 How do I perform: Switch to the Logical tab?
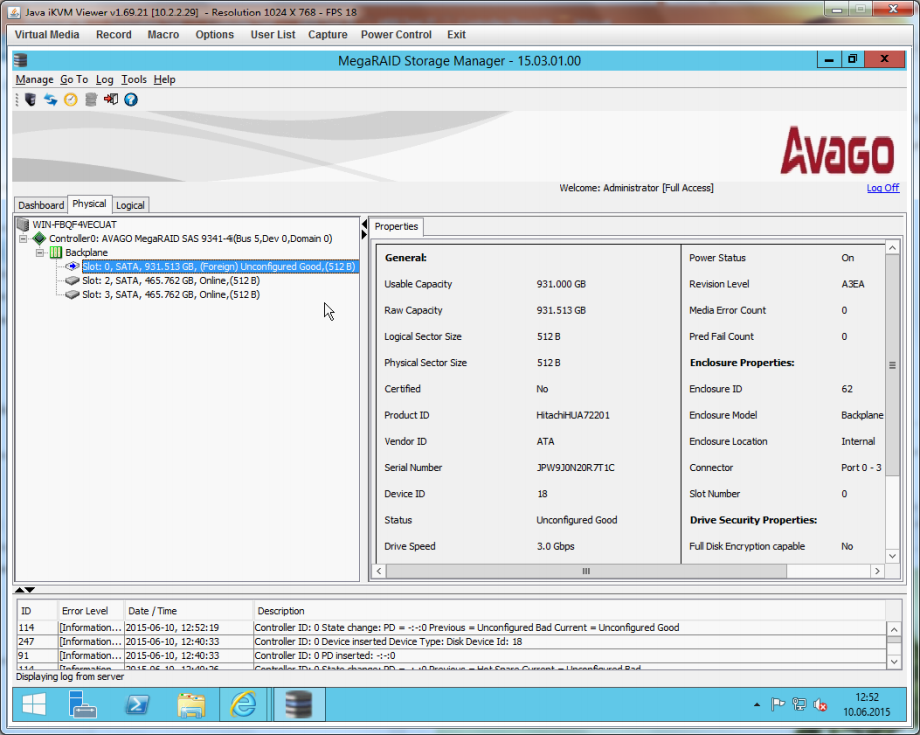tap(130, 205)
